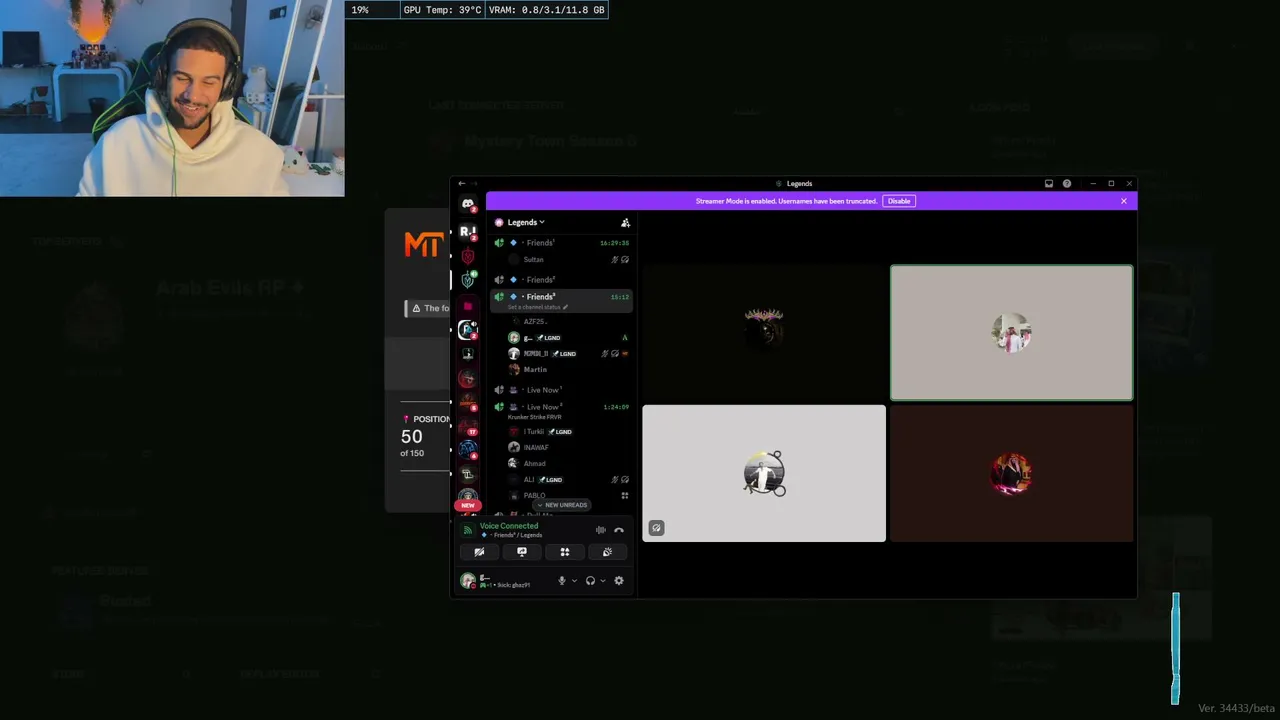This screenshot has height=720, width=1280.
Task: Join the Friends¹ voice channel
Action: (x=562, y=243)
